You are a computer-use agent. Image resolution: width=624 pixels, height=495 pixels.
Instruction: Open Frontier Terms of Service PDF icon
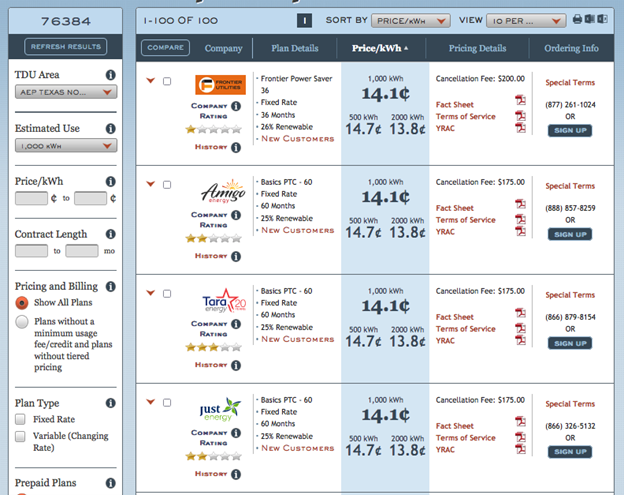point(521,116)
